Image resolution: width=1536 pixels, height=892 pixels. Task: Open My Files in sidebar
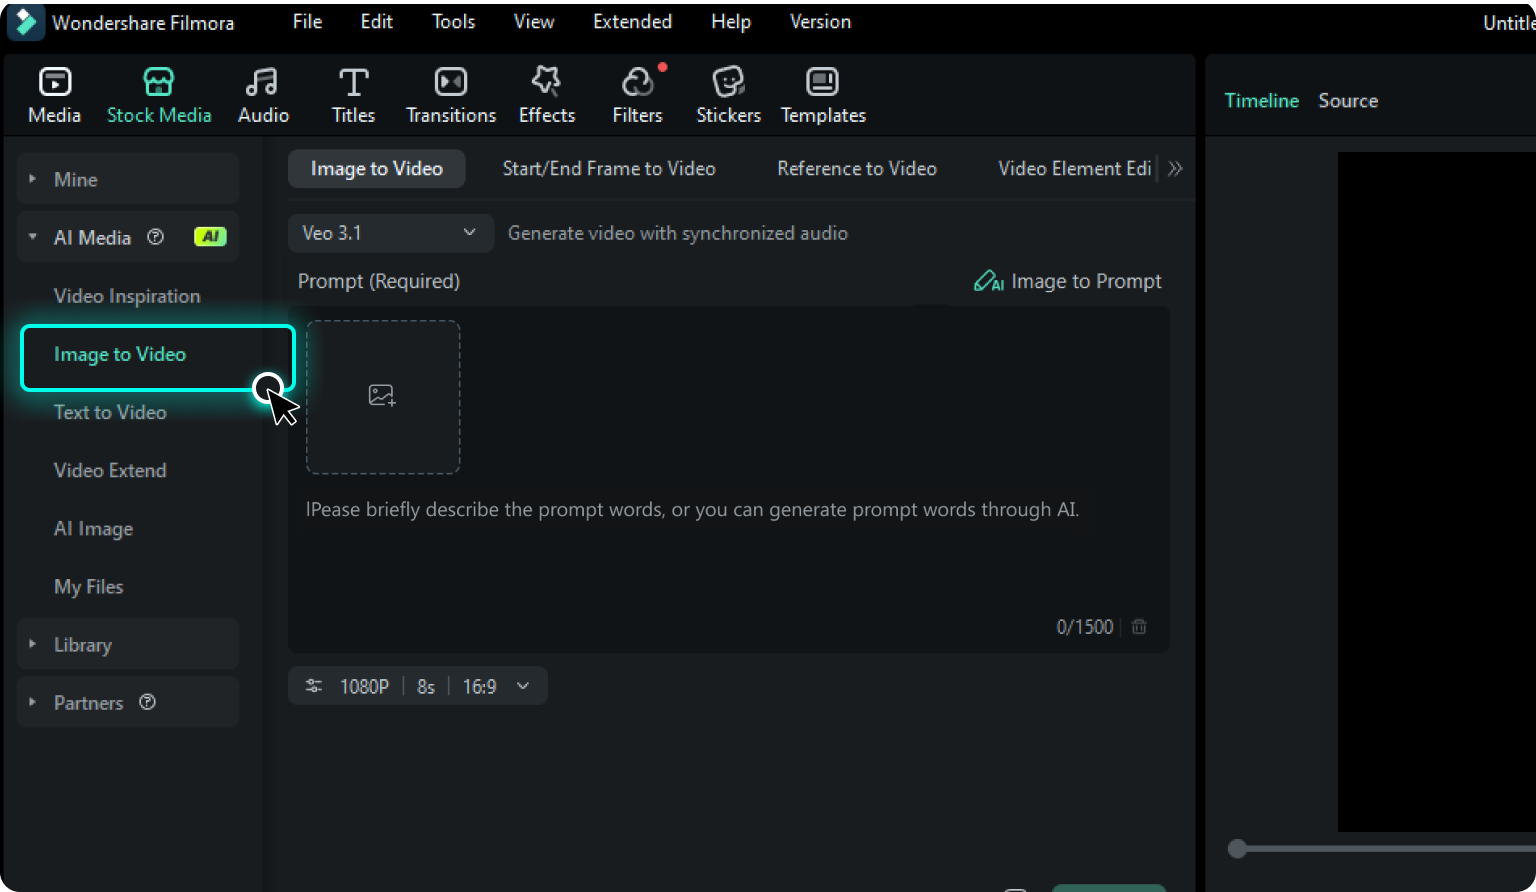click(89, 586)
